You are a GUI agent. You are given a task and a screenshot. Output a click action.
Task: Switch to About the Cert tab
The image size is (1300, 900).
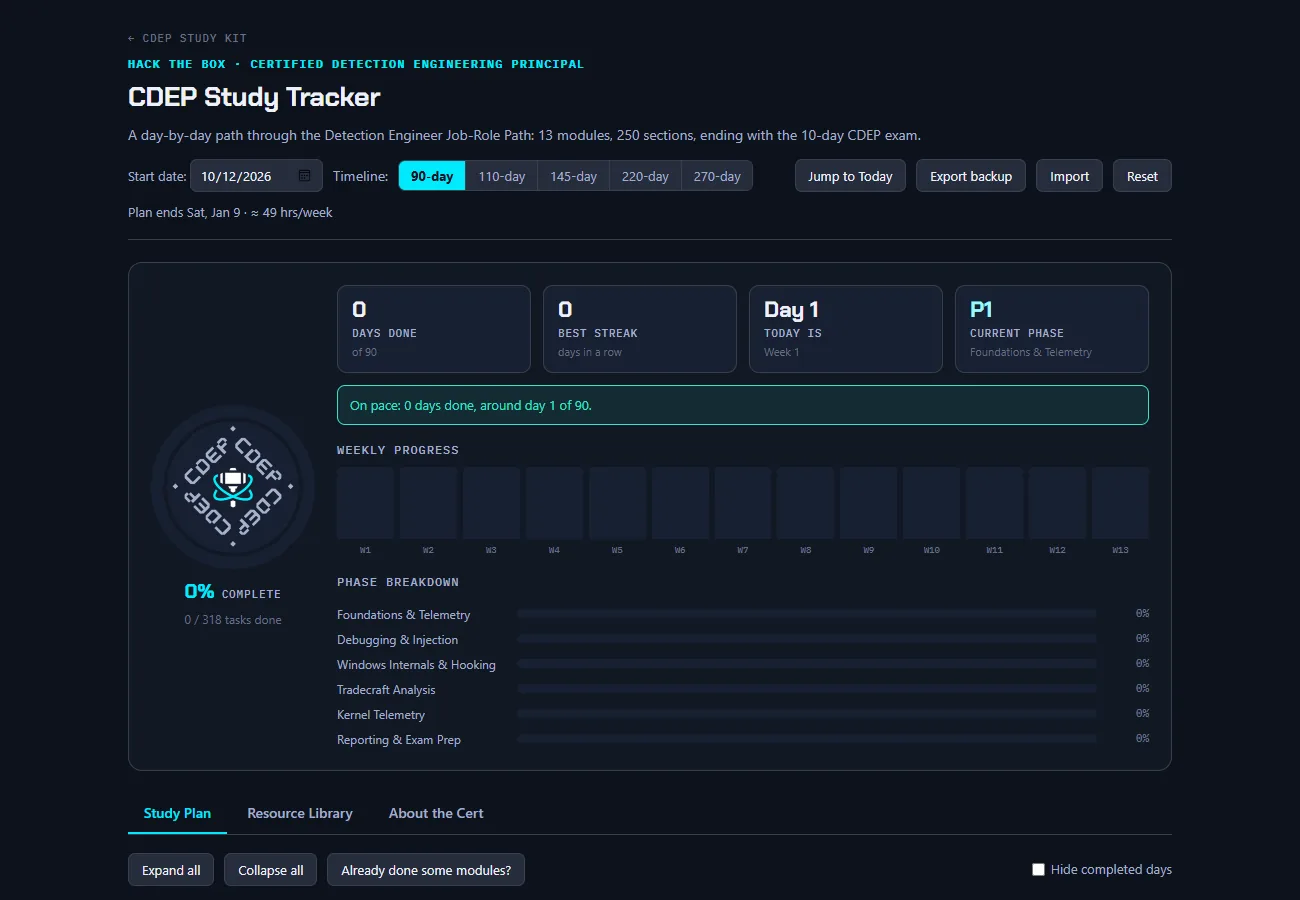(436, 813)
